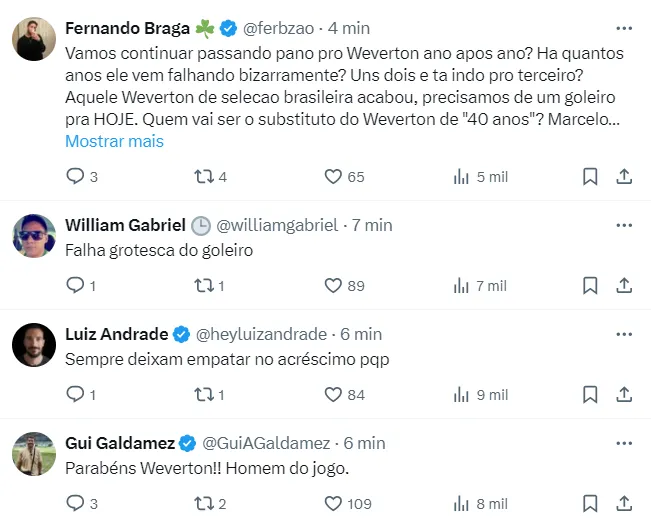View analytics on William Gabriel's tweet

tap(461, 286)
